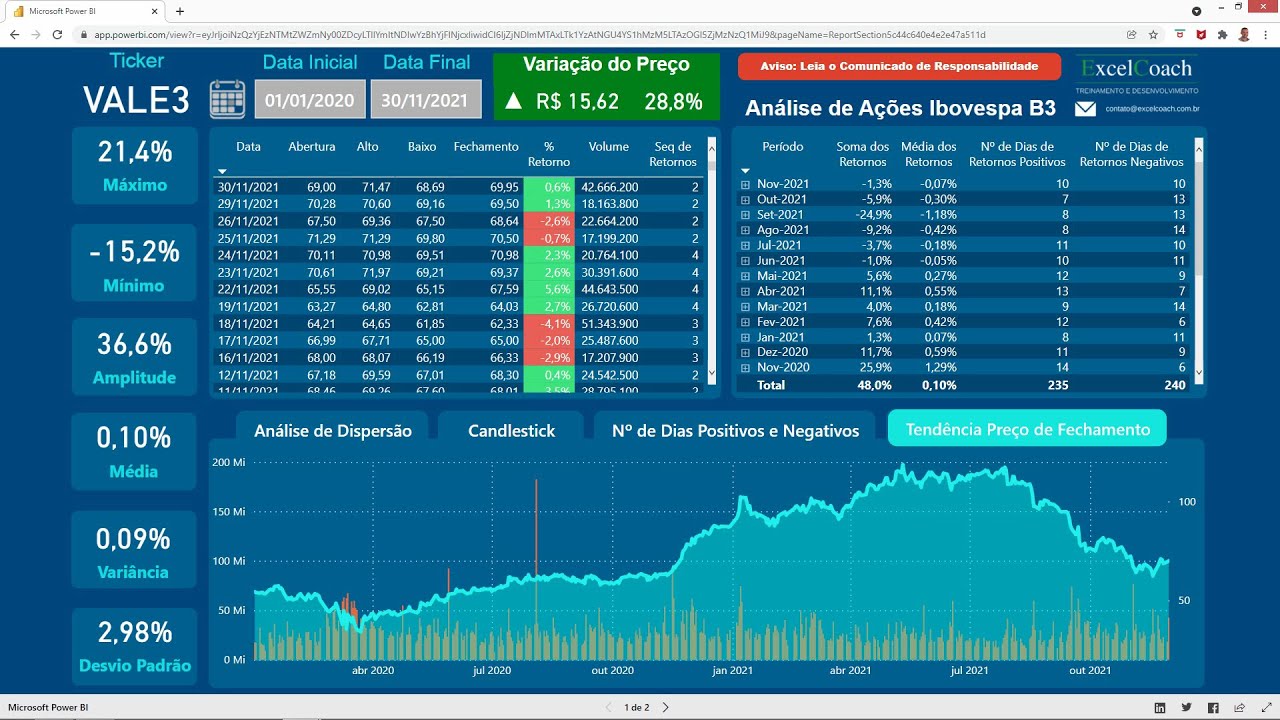Share report on Facebook
This screenshot has height=720, width=1280.
(x=1213, y=707)
